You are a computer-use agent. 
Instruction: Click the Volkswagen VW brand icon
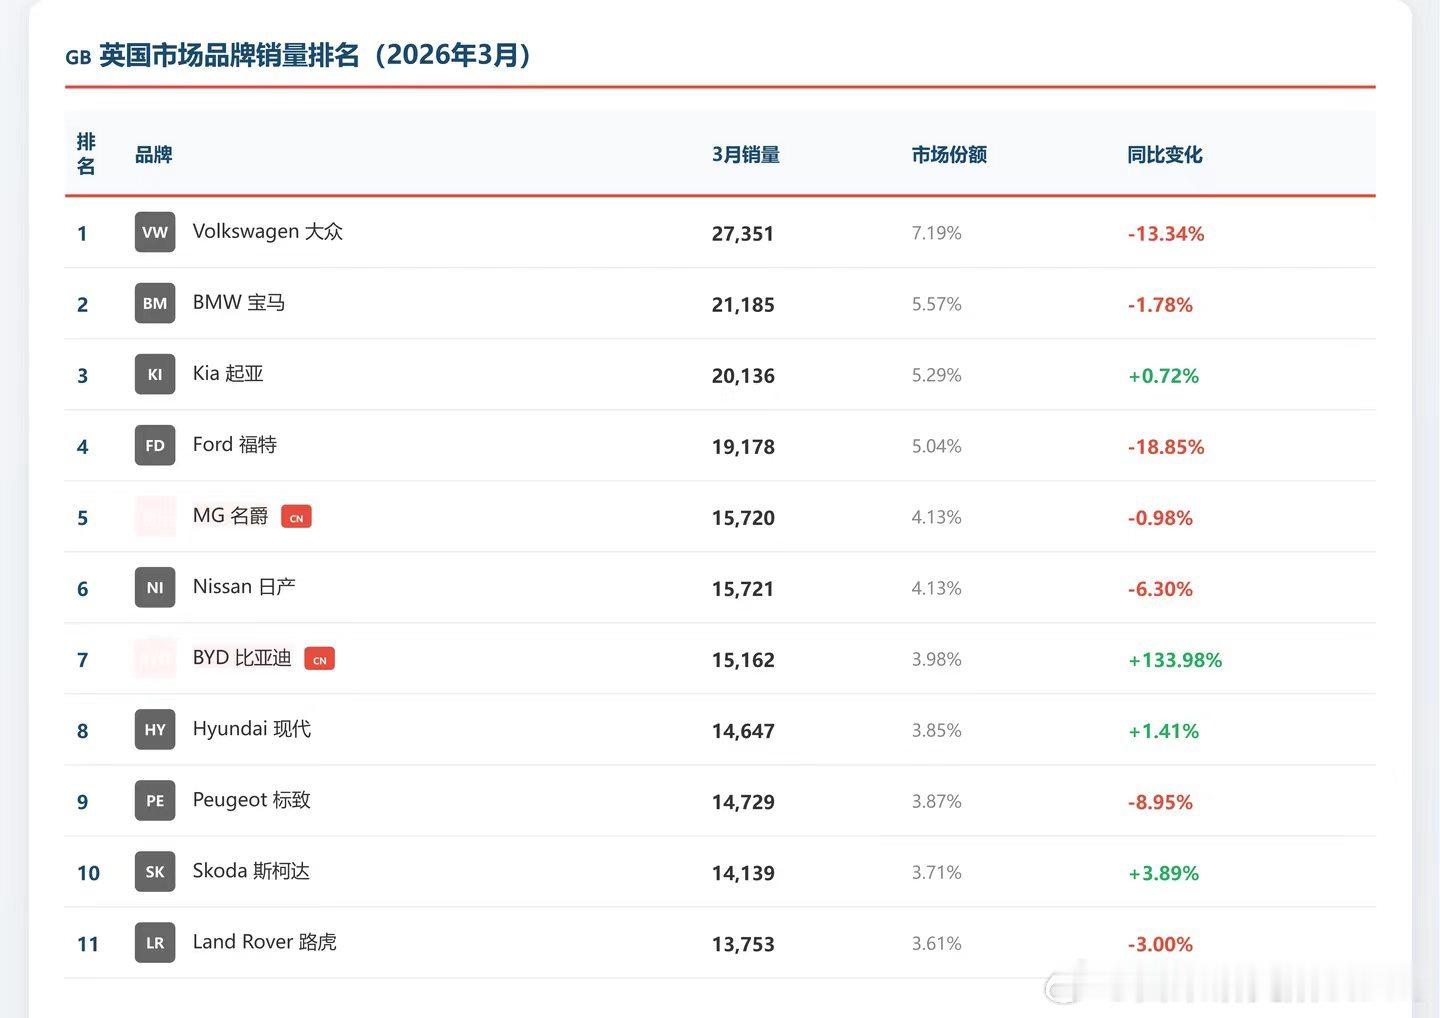[154, 232]
